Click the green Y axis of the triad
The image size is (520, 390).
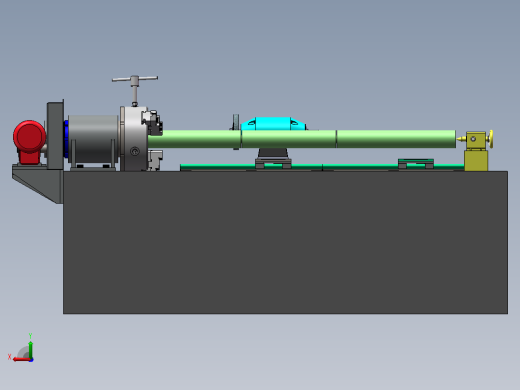[30, 349]
